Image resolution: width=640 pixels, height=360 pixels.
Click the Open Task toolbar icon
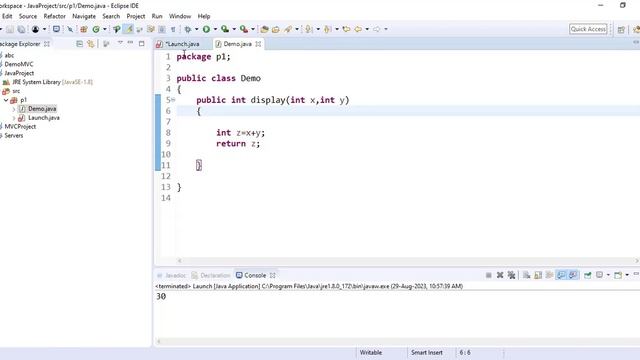(276, 29)
